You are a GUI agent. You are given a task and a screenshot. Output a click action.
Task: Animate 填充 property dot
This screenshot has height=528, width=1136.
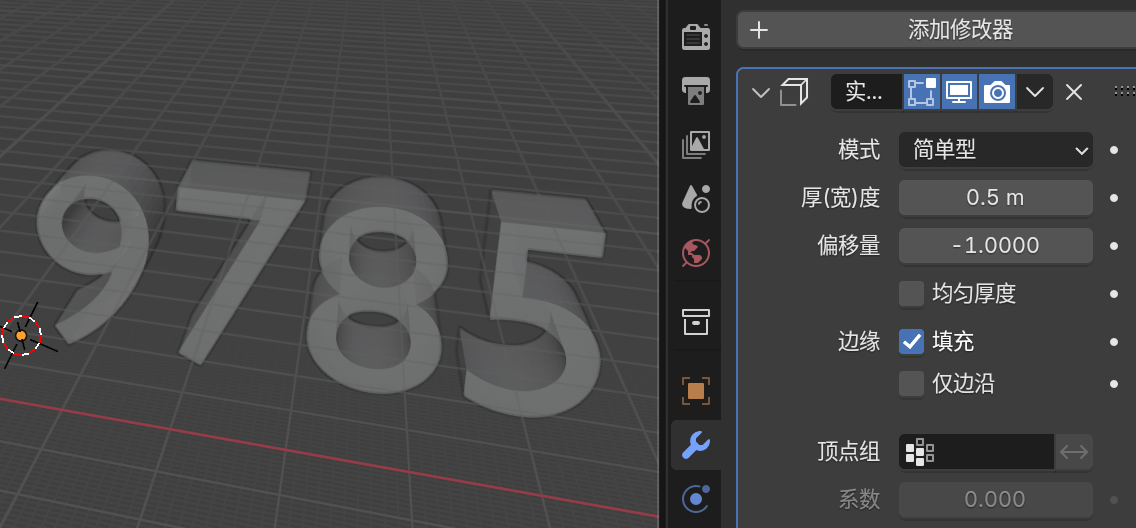[1114, 341]
